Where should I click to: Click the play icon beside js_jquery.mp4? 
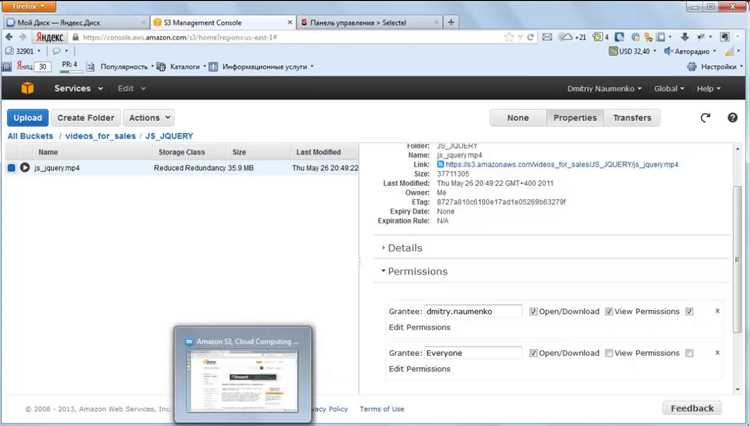pos(25,168)
